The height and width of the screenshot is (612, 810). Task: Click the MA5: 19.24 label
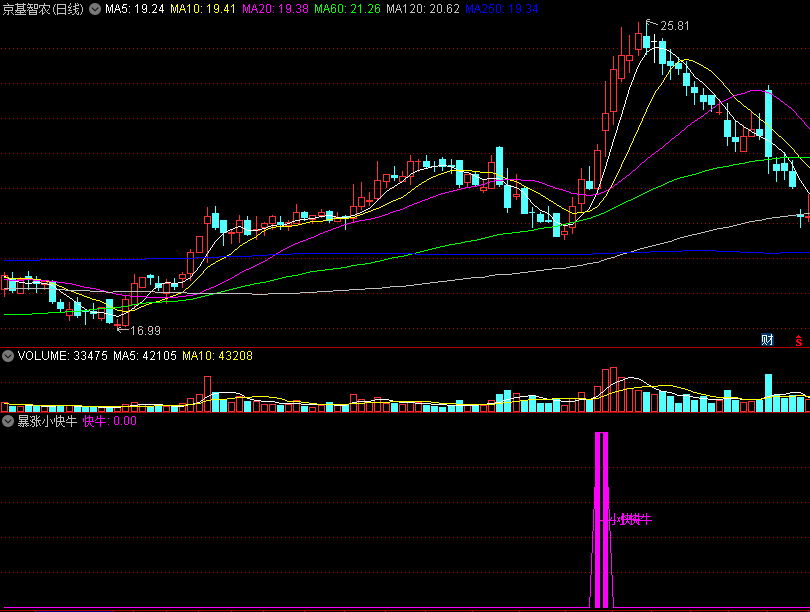tap(135, 9)
